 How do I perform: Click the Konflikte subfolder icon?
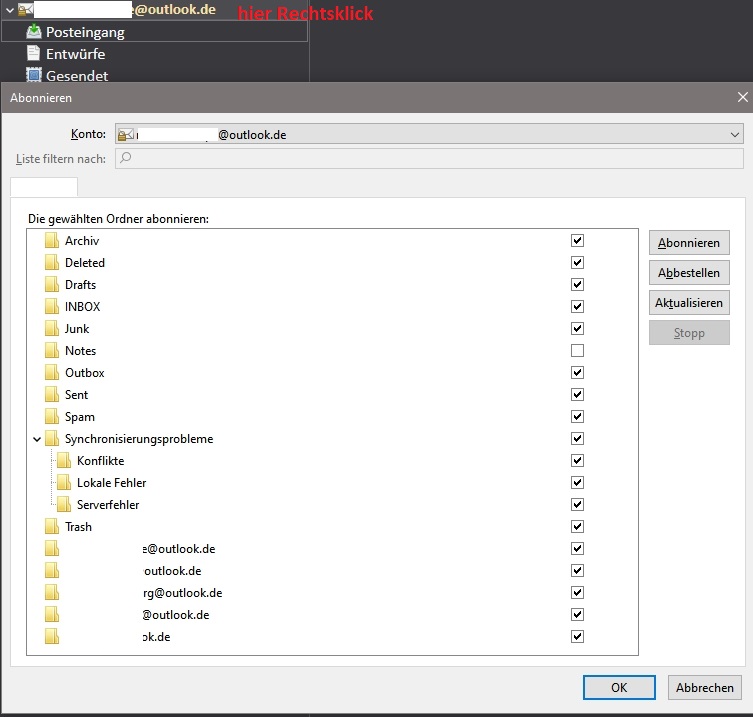click(64, 461)
